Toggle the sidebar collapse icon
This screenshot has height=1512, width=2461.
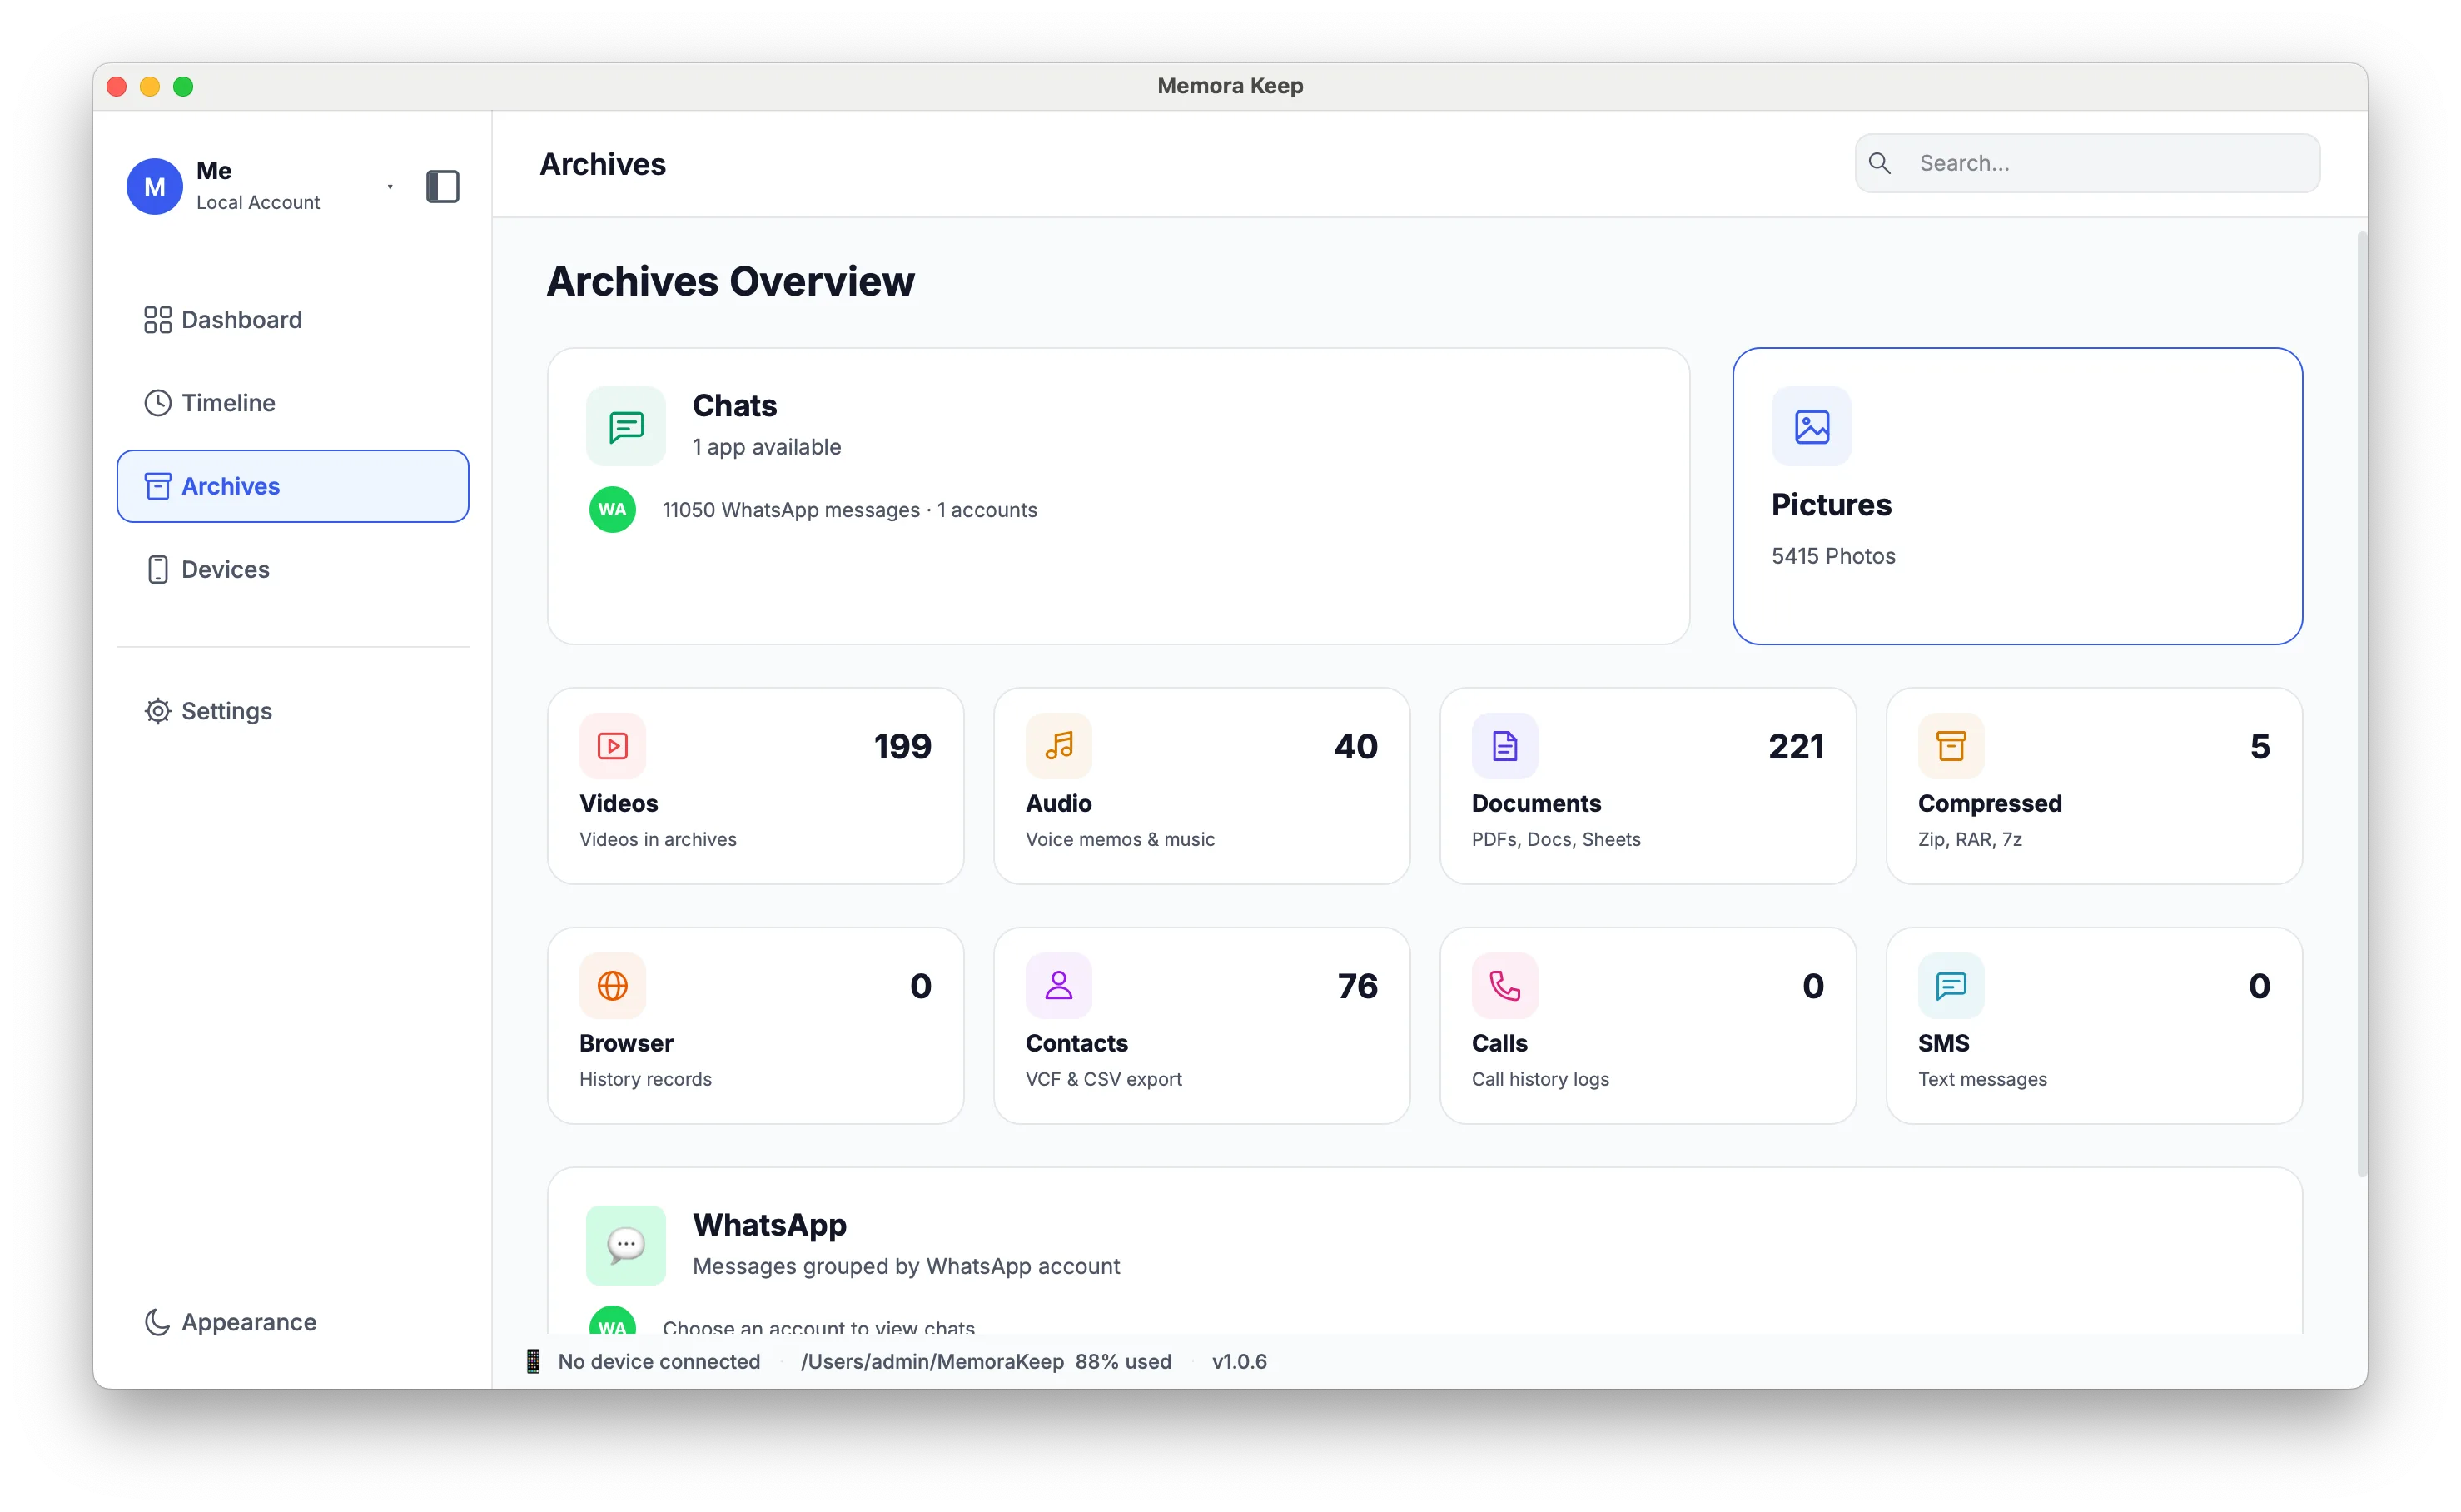tap(442, 186)
